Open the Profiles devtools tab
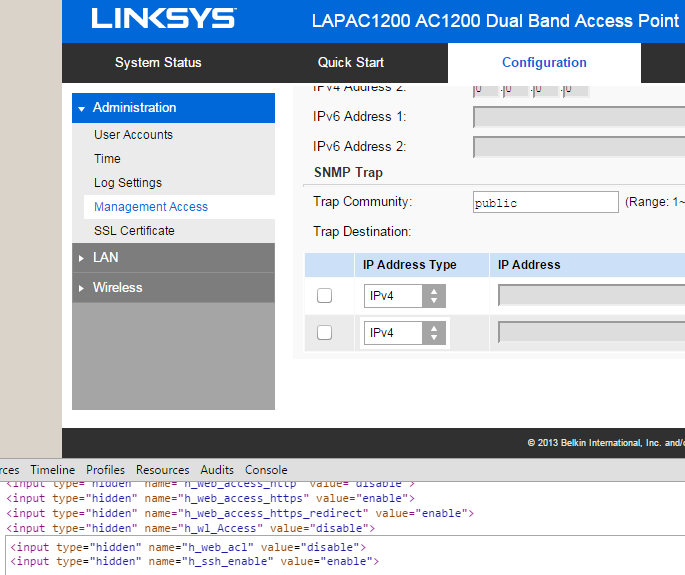This screenshot has height=575, width=685. pyautogui.click(x=105, y=470)
